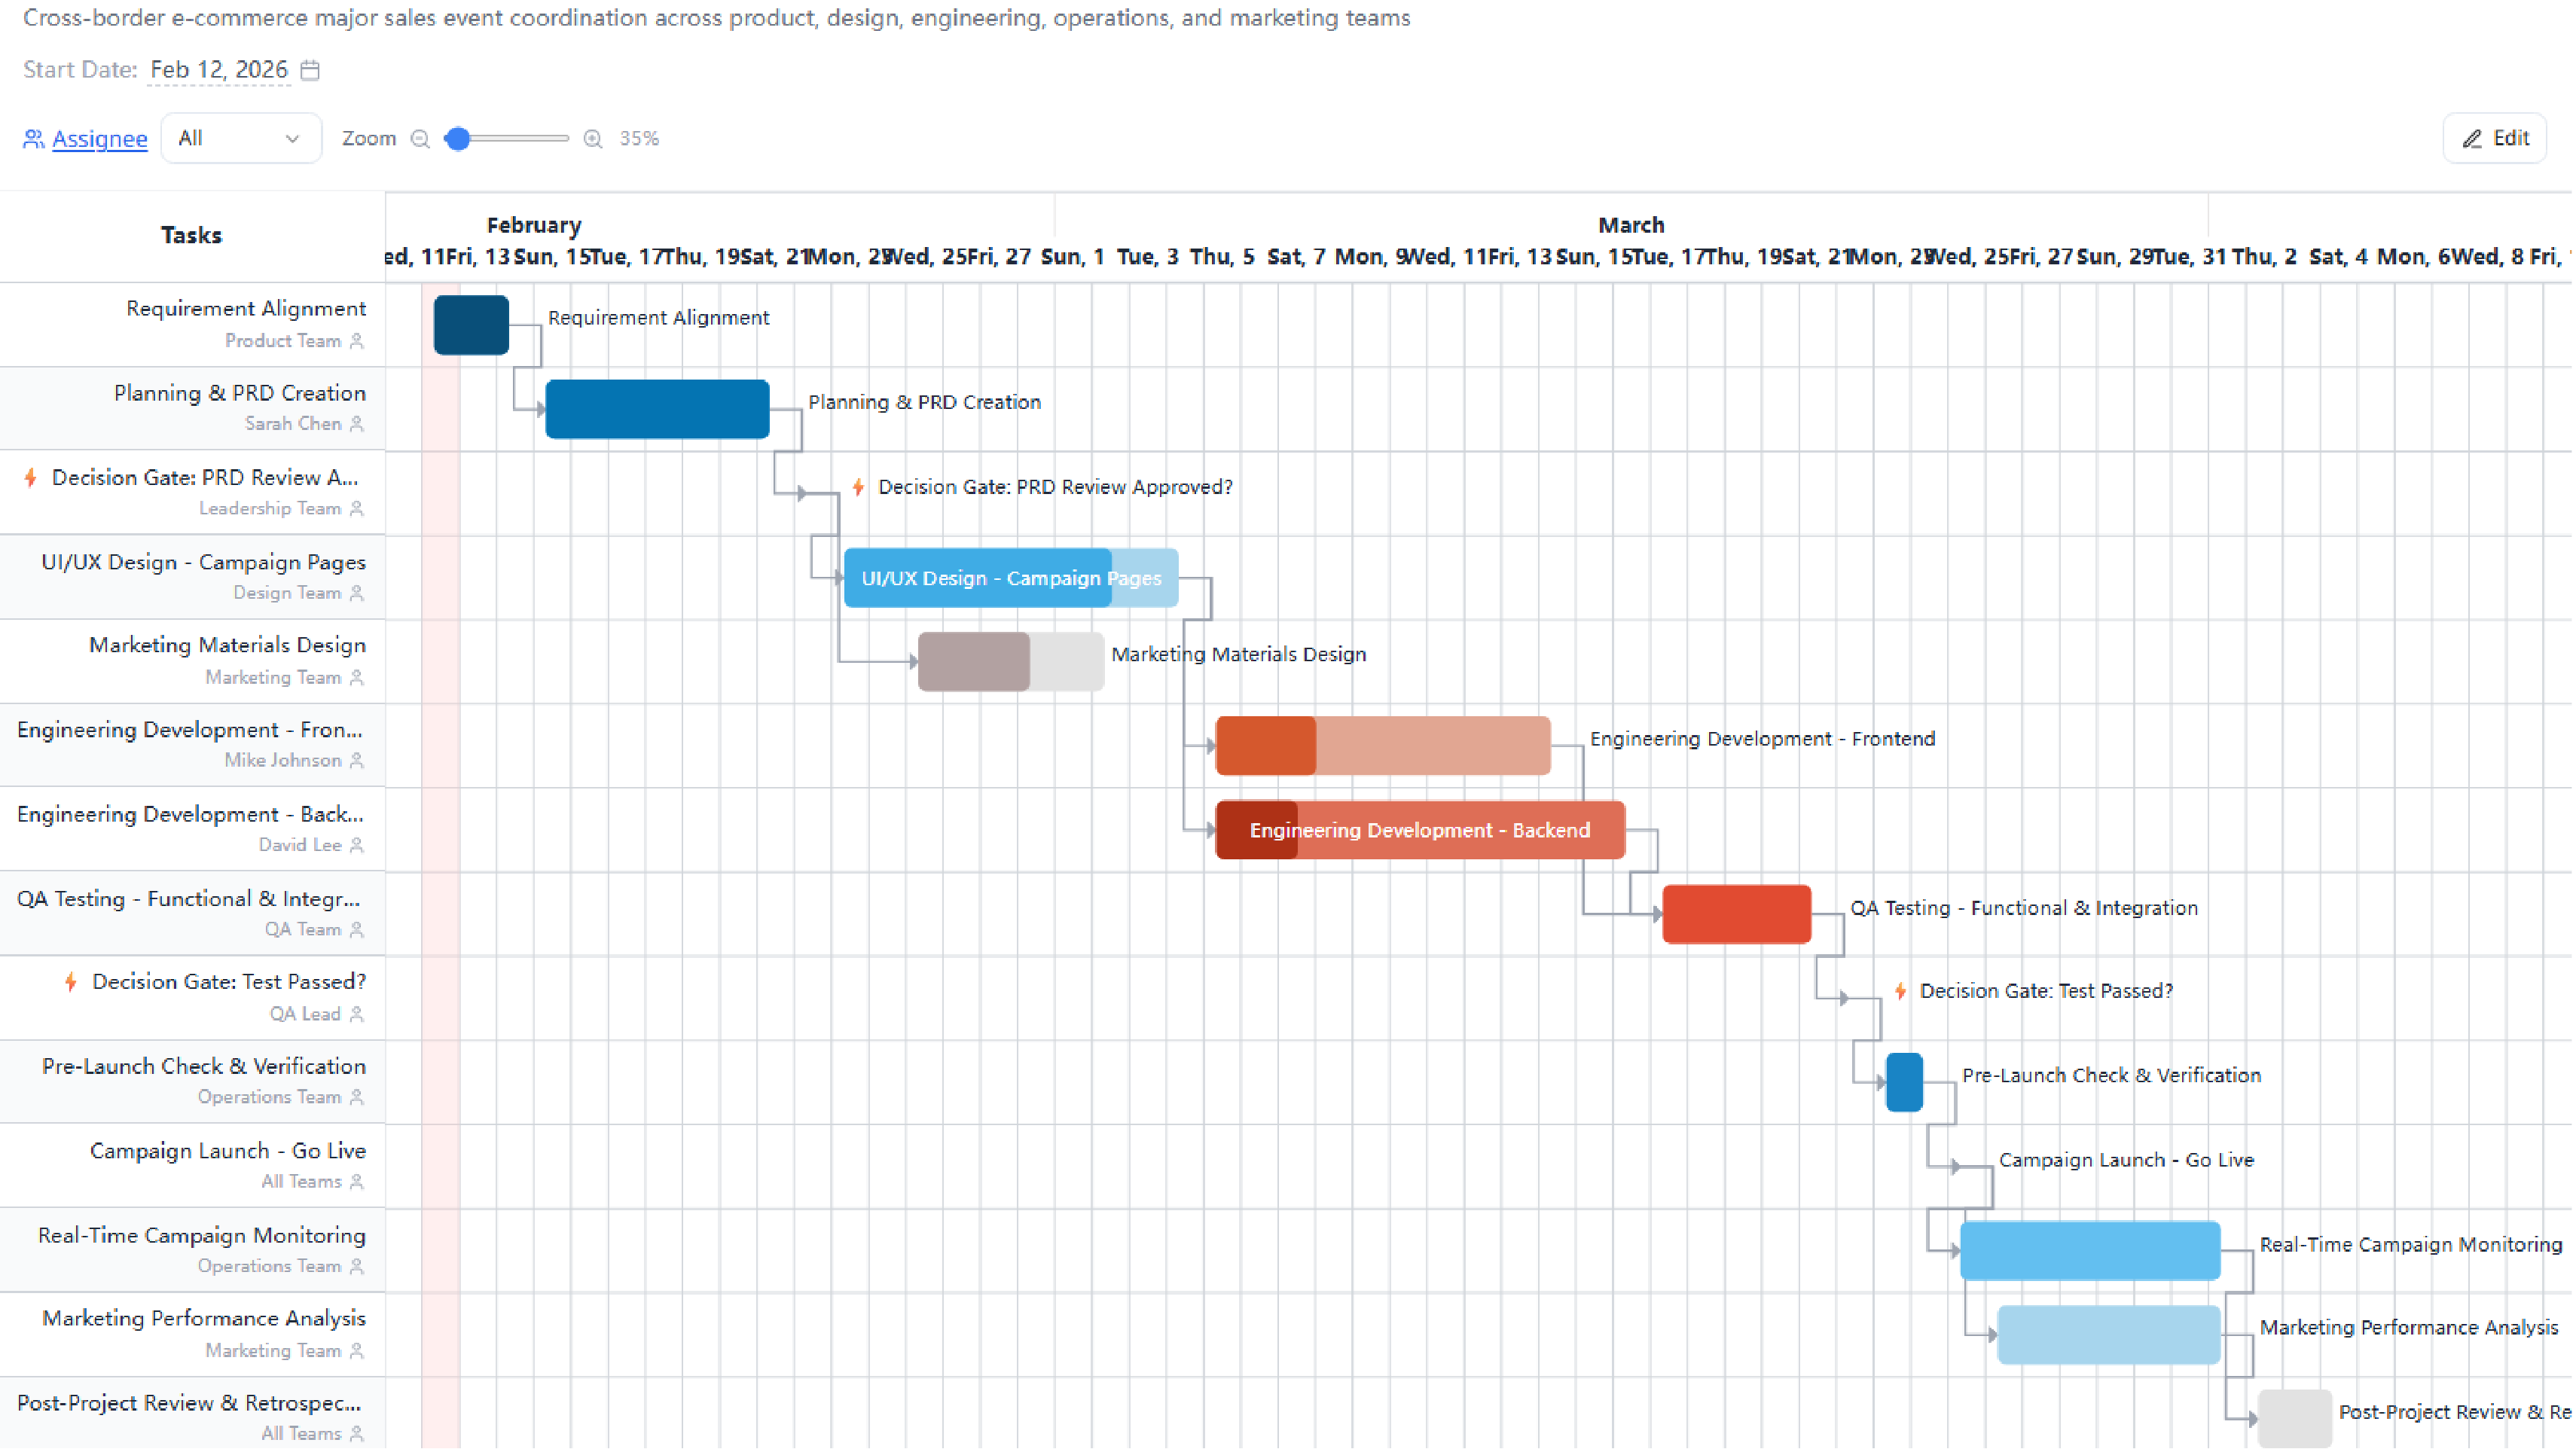Image resolution: width=2576 pixels, height=1449 pixels.
Task: Click the zoom out magnifier icon
Action: pyautogui.click(x=420, y=139)
